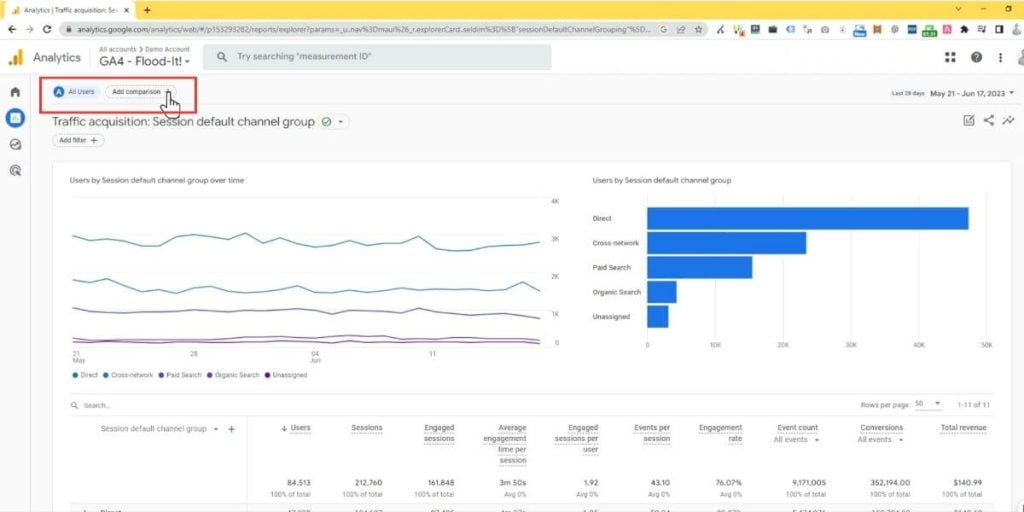This screenshot has width=1024, height=512.
Task: Click the Customize report pencil icon
Action: (968, 121)
